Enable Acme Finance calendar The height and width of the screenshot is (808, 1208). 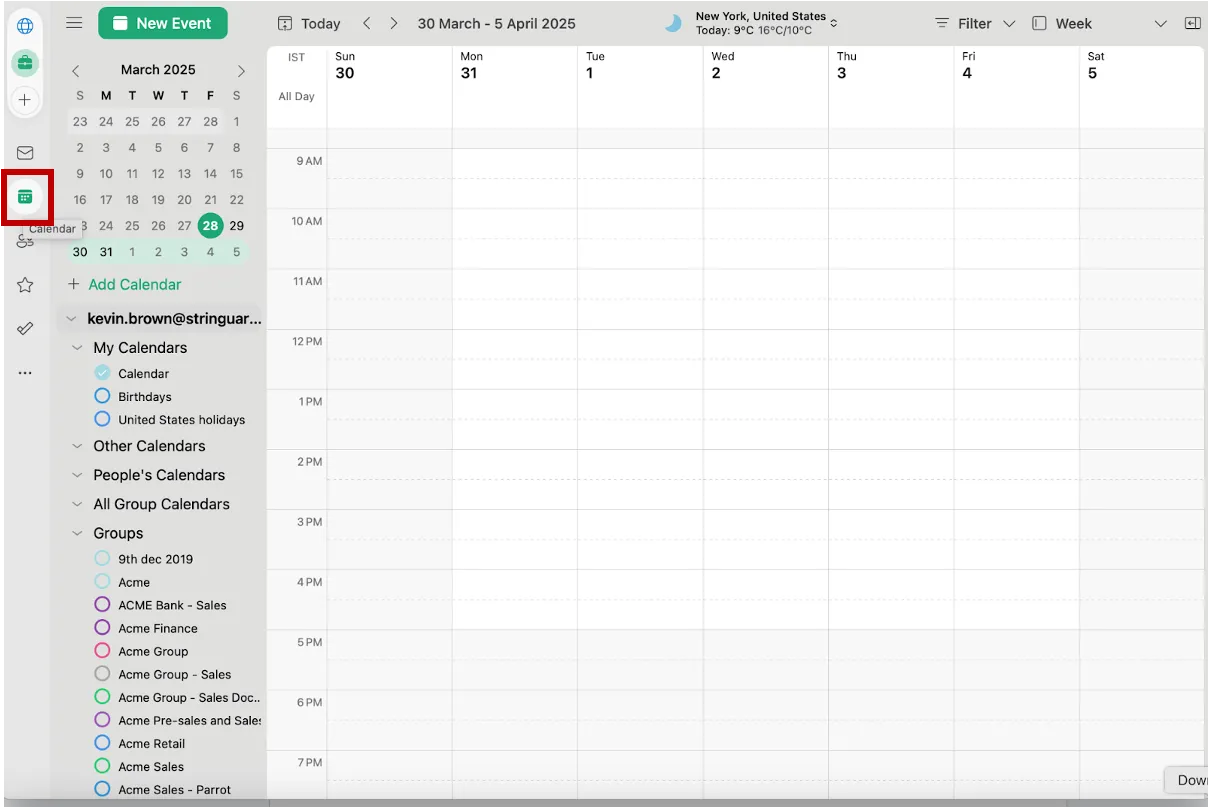102,627
